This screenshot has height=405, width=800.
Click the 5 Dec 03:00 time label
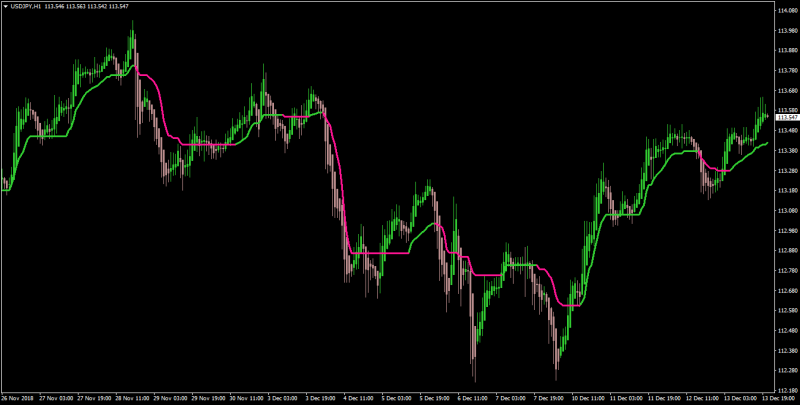[x=394, y=397]
